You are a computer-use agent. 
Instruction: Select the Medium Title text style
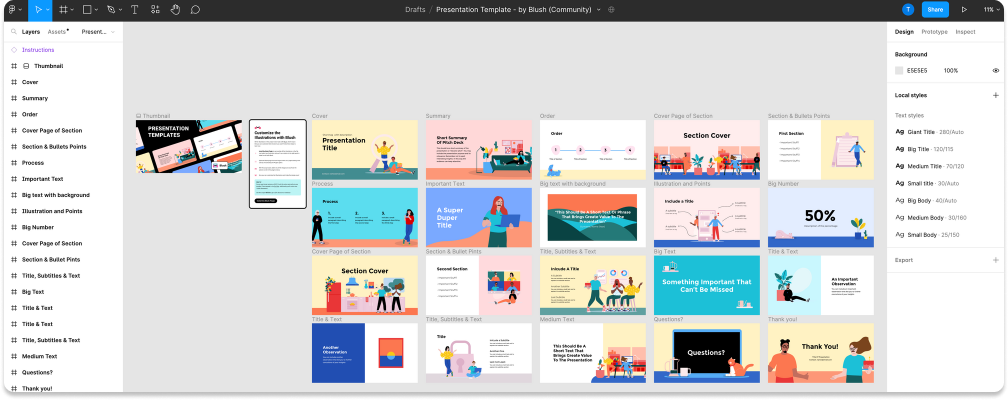[x=945, y=166]
